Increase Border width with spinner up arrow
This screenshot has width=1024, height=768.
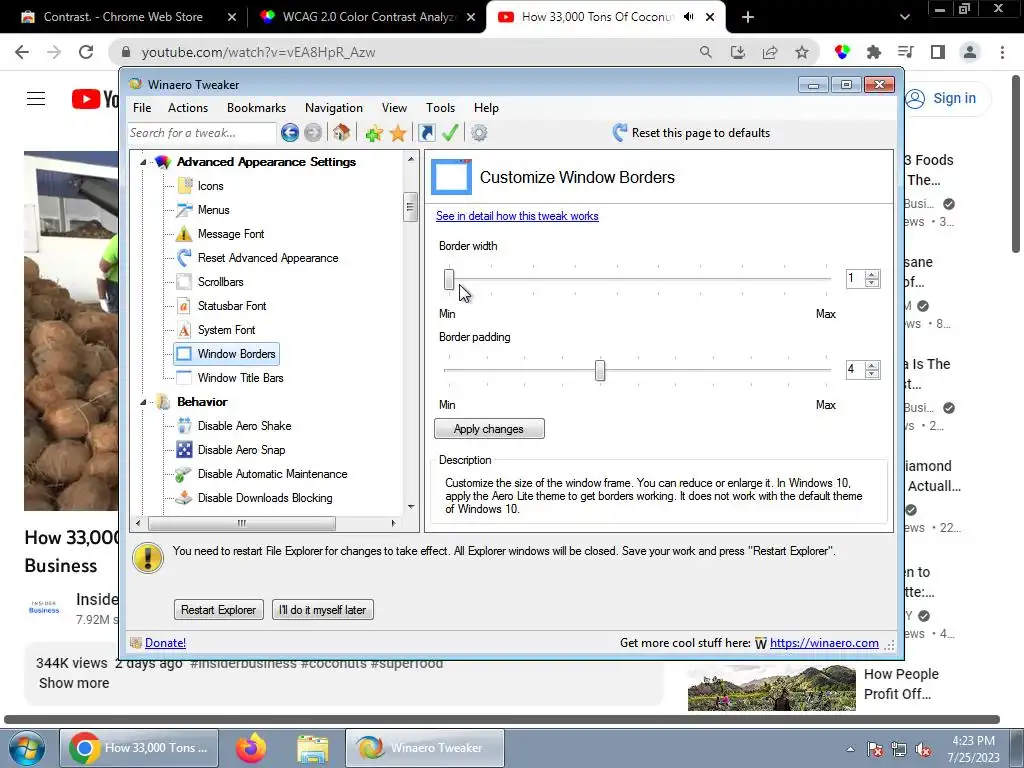tap(872, 274)
